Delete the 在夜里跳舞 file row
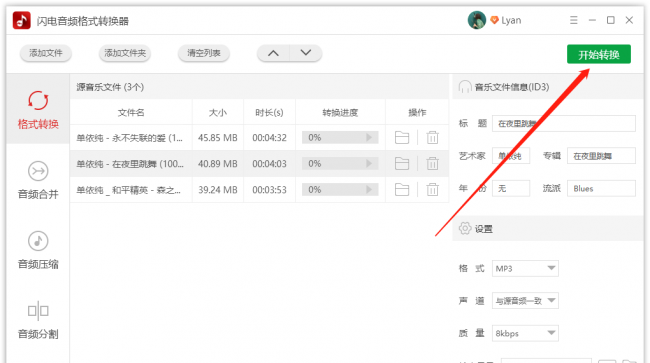This screenshot has height=363, width=650. pyautogui.click(x=432, y=164)
